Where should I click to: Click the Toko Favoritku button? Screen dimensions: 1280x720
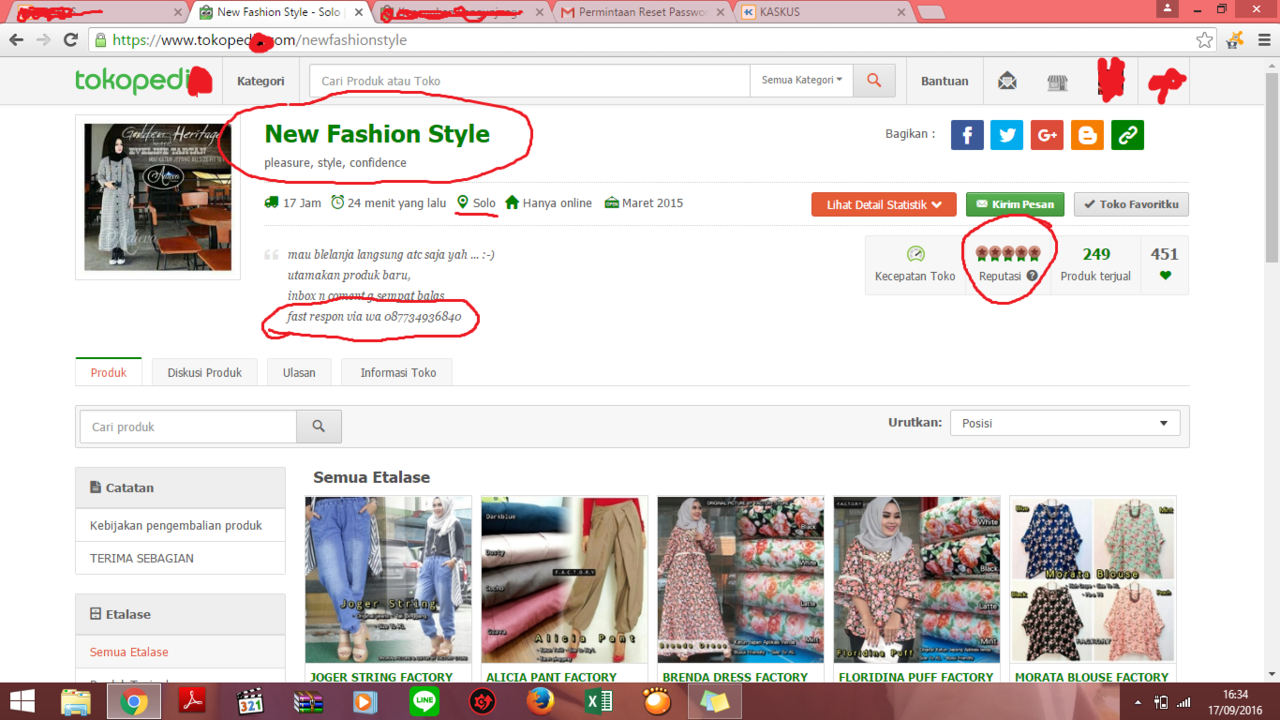[x=1131, y=205]
